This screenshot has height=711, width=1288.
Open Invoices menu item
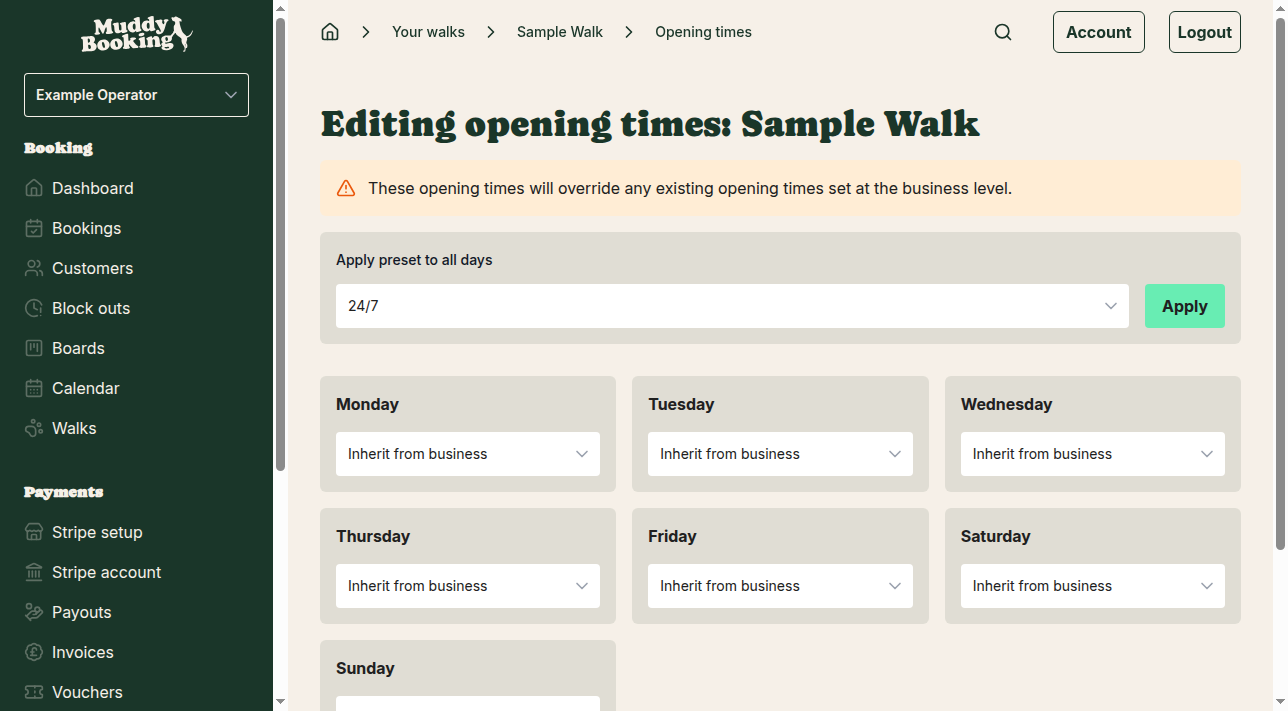pos(82,652)
